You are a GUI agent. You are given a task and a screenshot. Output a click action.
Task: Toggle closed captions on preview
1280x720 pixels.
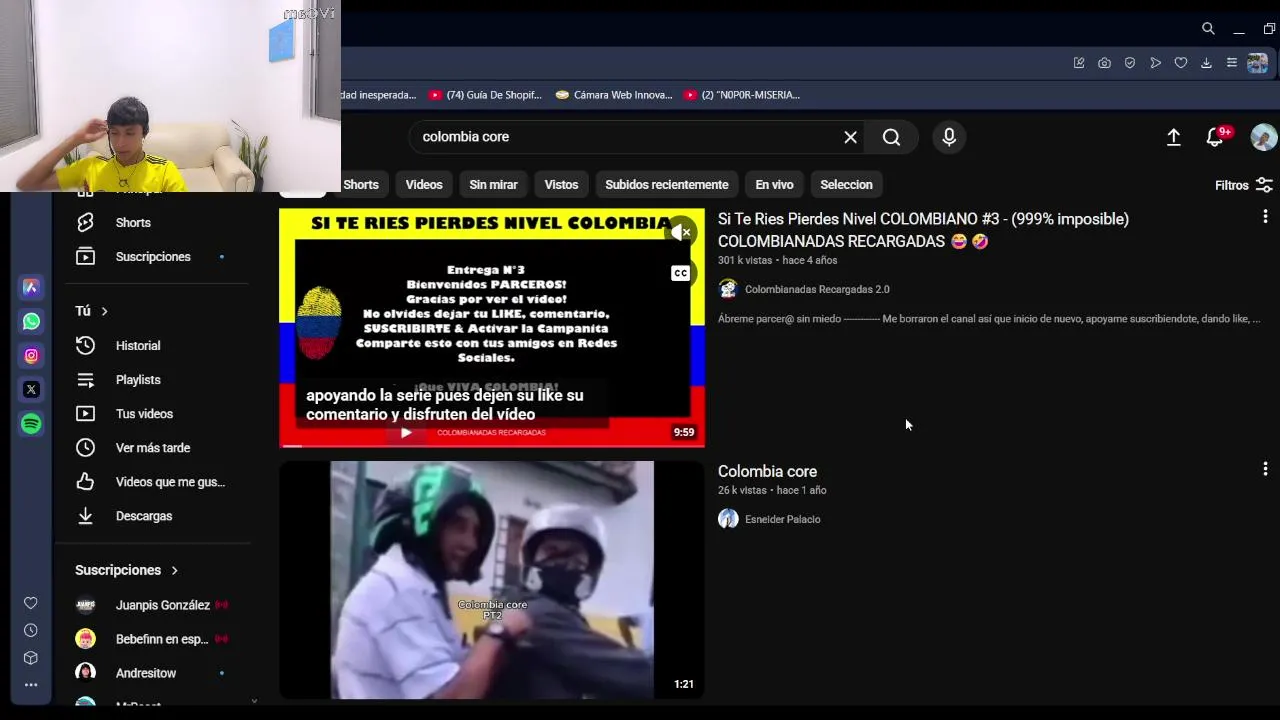click(680, 273)
